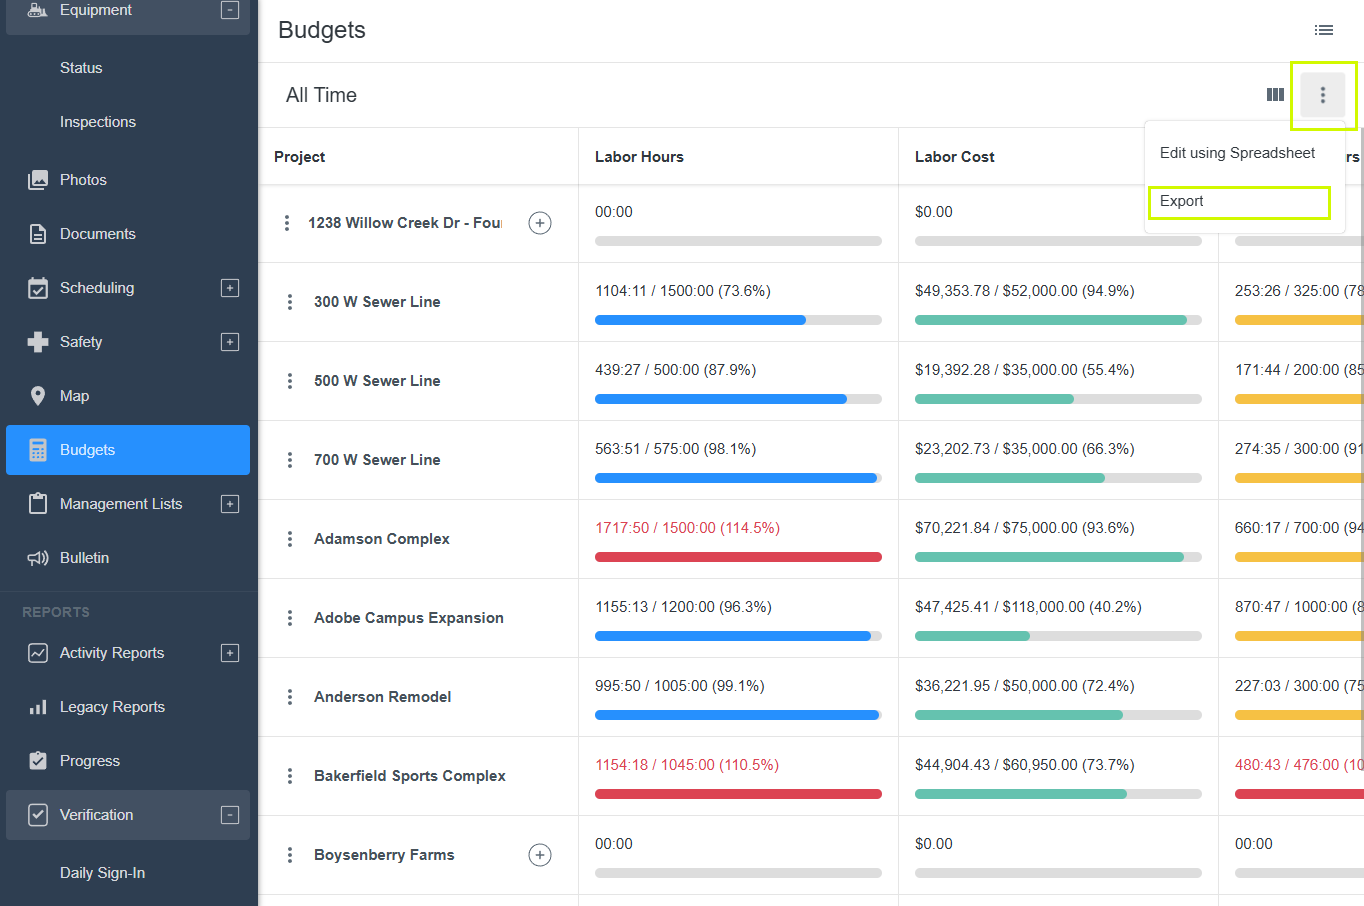The height and width of the screenshot is (906, 1364).
Task: Click the Management Lists clipboard icon
Action: coord(38,504)
